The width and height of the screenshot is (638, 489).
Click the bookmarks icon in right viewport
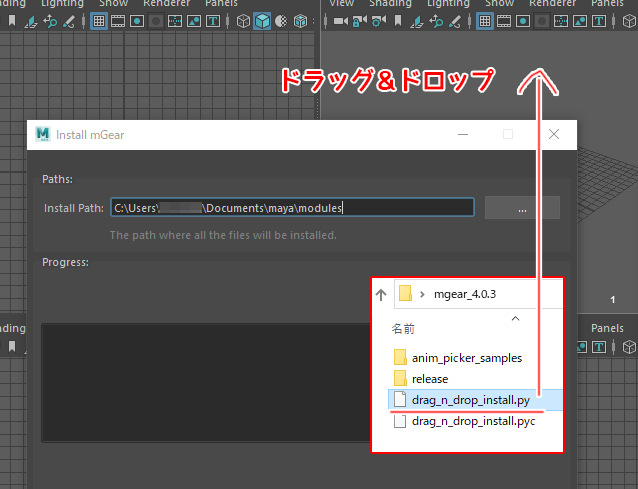click(x=398, y=21)
